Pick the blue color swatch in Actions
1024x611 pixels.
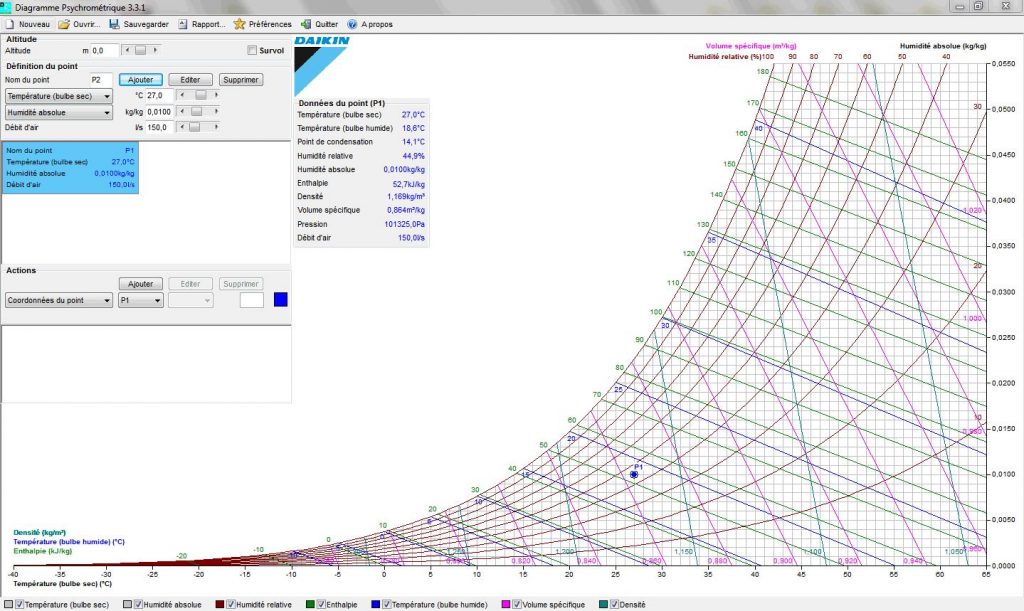(281, 300)
